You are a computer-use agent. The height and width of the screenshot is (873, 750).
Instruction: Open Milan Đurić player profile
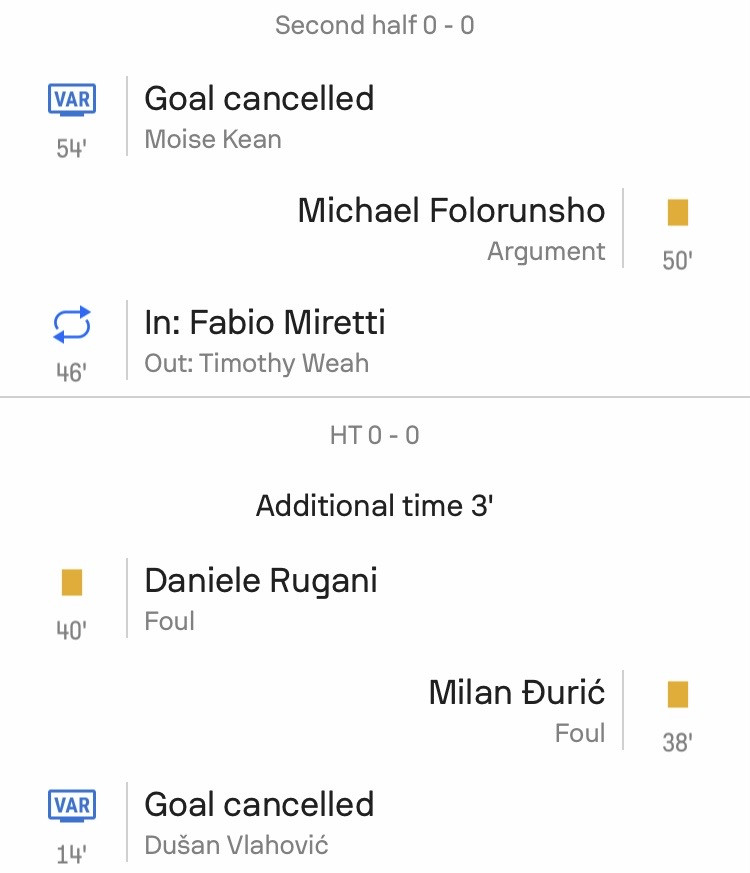tap(517, 692)
